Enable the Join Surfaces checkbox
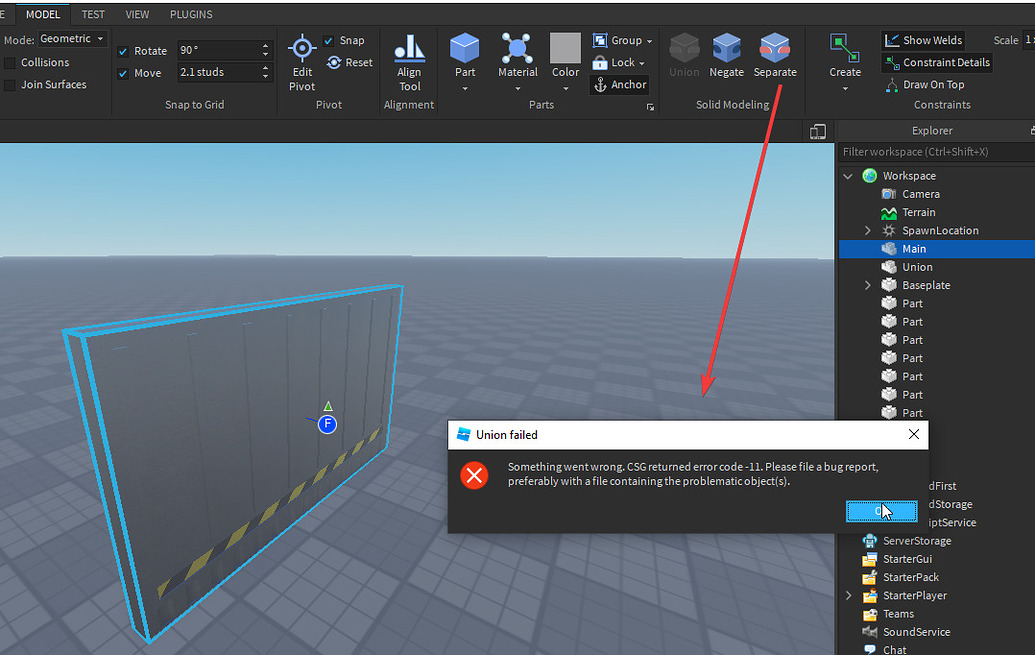This screenshot has width=1035, height=655. coord(10,85)
